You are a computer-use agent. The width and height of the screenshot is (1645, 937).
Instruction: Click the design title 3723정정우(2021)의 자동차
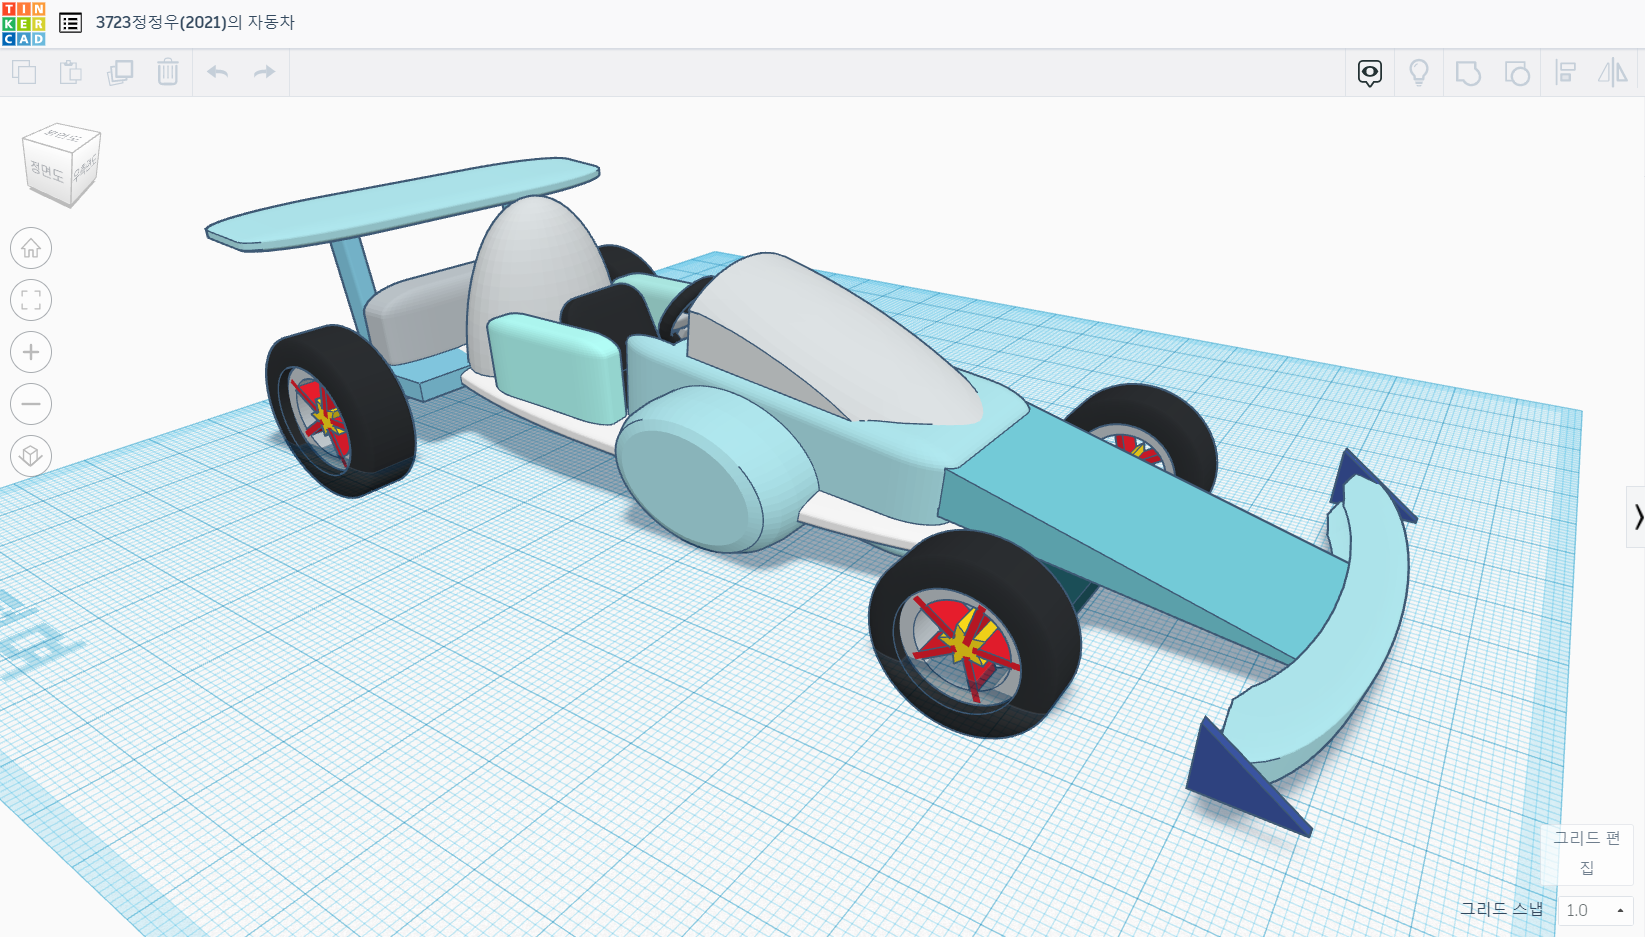[x=195, y=22]
